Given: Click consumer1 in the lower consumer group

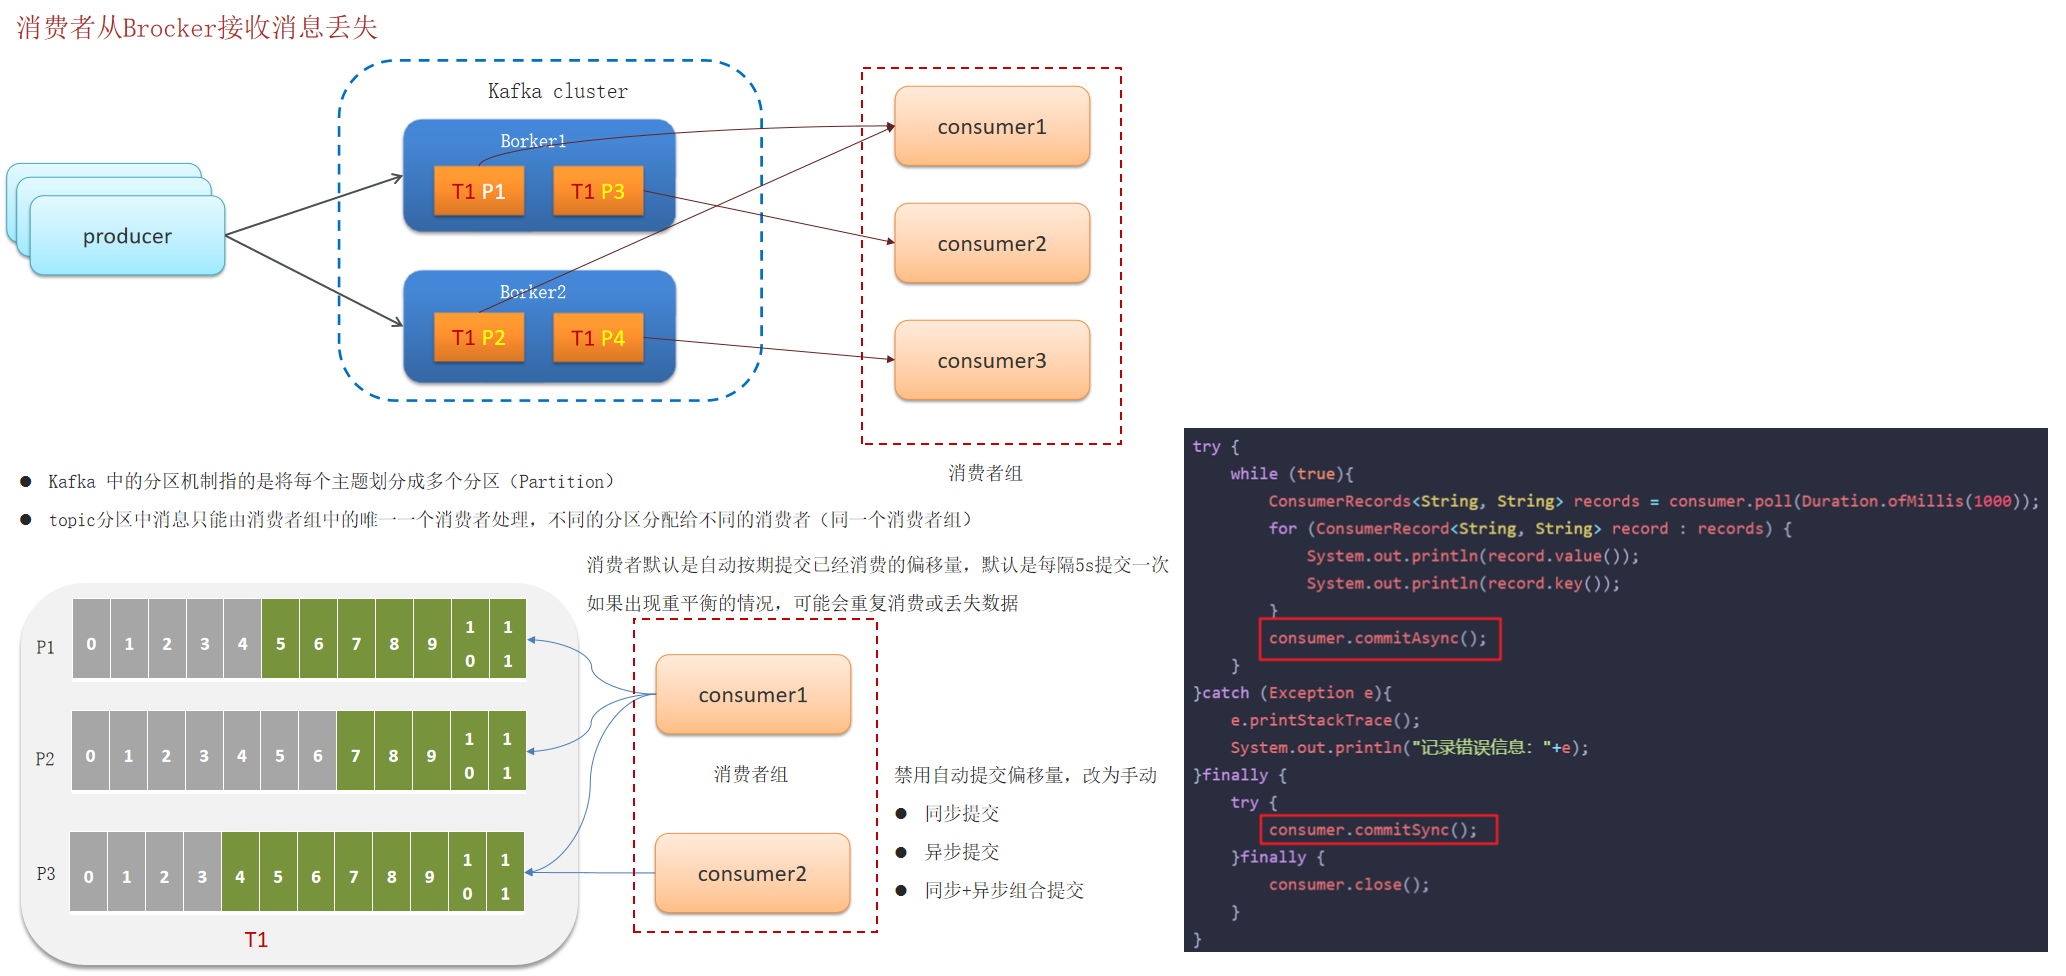Looking at the screenshot, I should coord(753,695).
